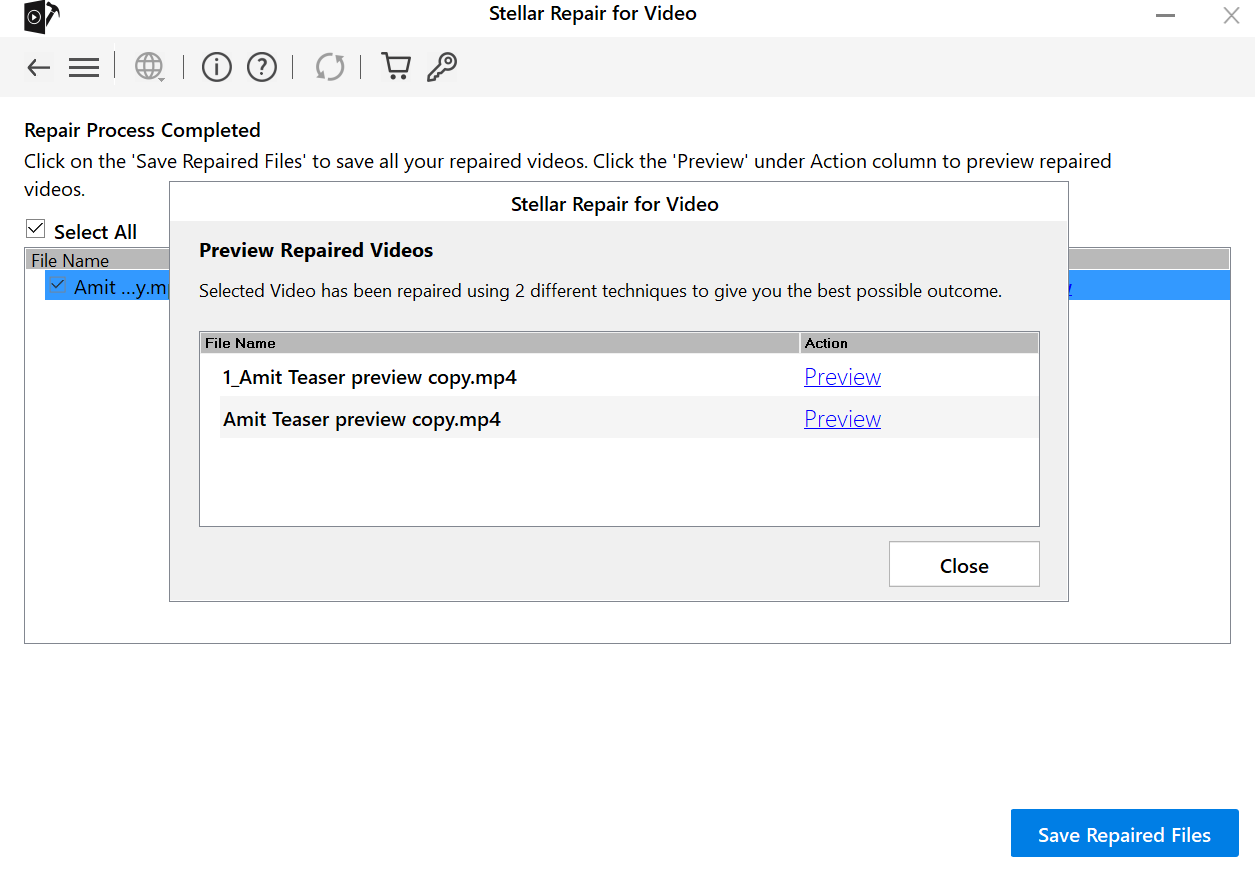Screen dimensions: 1255x887
Task: Click the back arrow icon
Action: (x=38, y=67)
